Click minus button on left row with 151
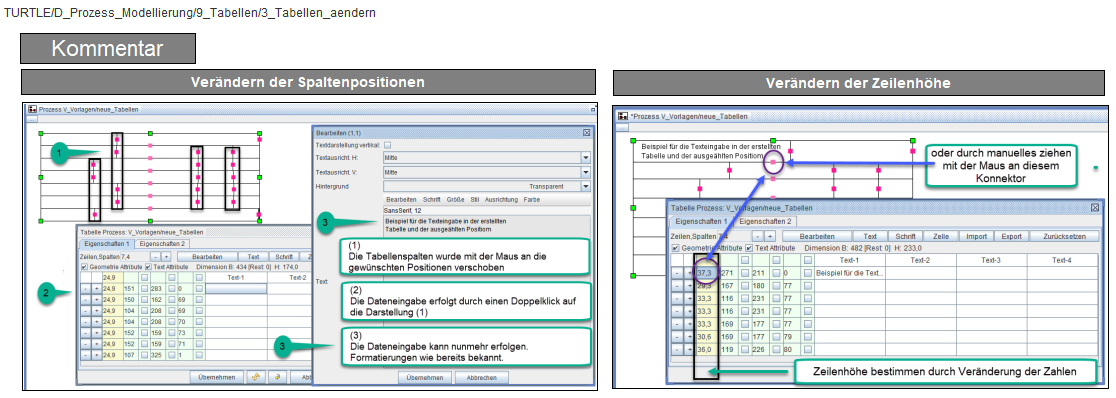The image size is (1116, 398). [85, 288]
